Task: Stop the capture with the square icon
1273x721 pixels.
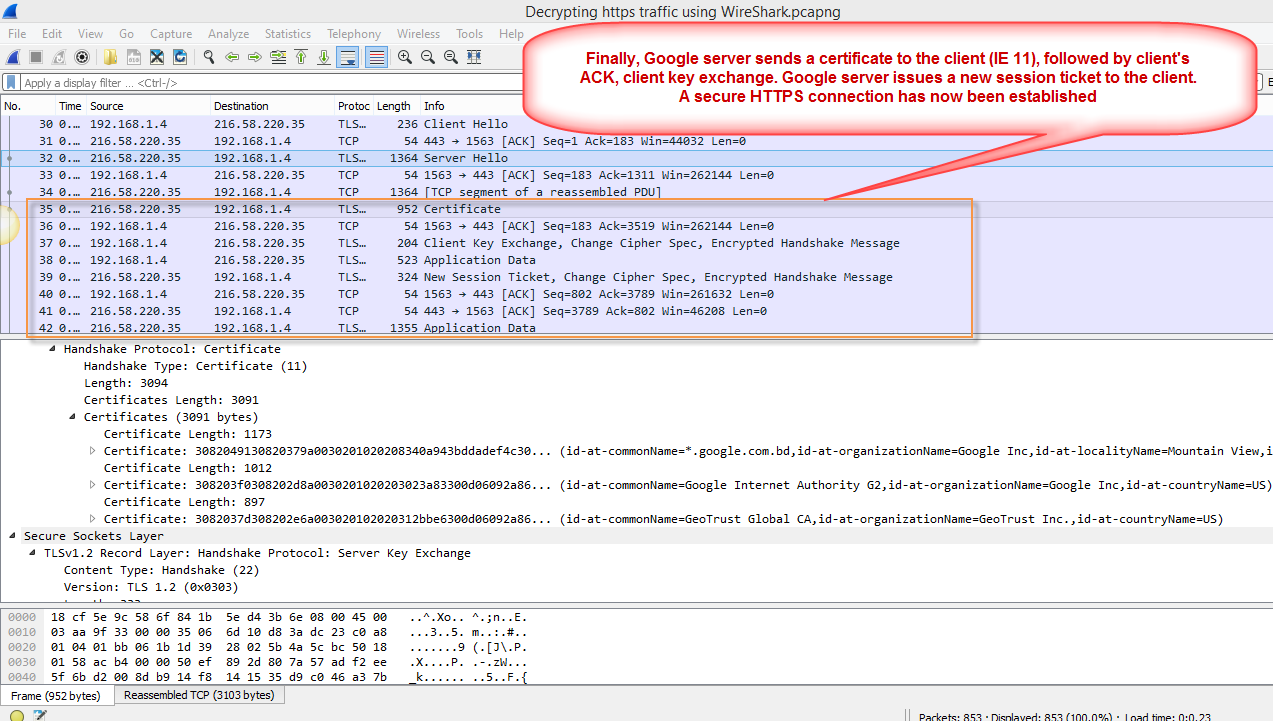Action: tap(36, 57)
